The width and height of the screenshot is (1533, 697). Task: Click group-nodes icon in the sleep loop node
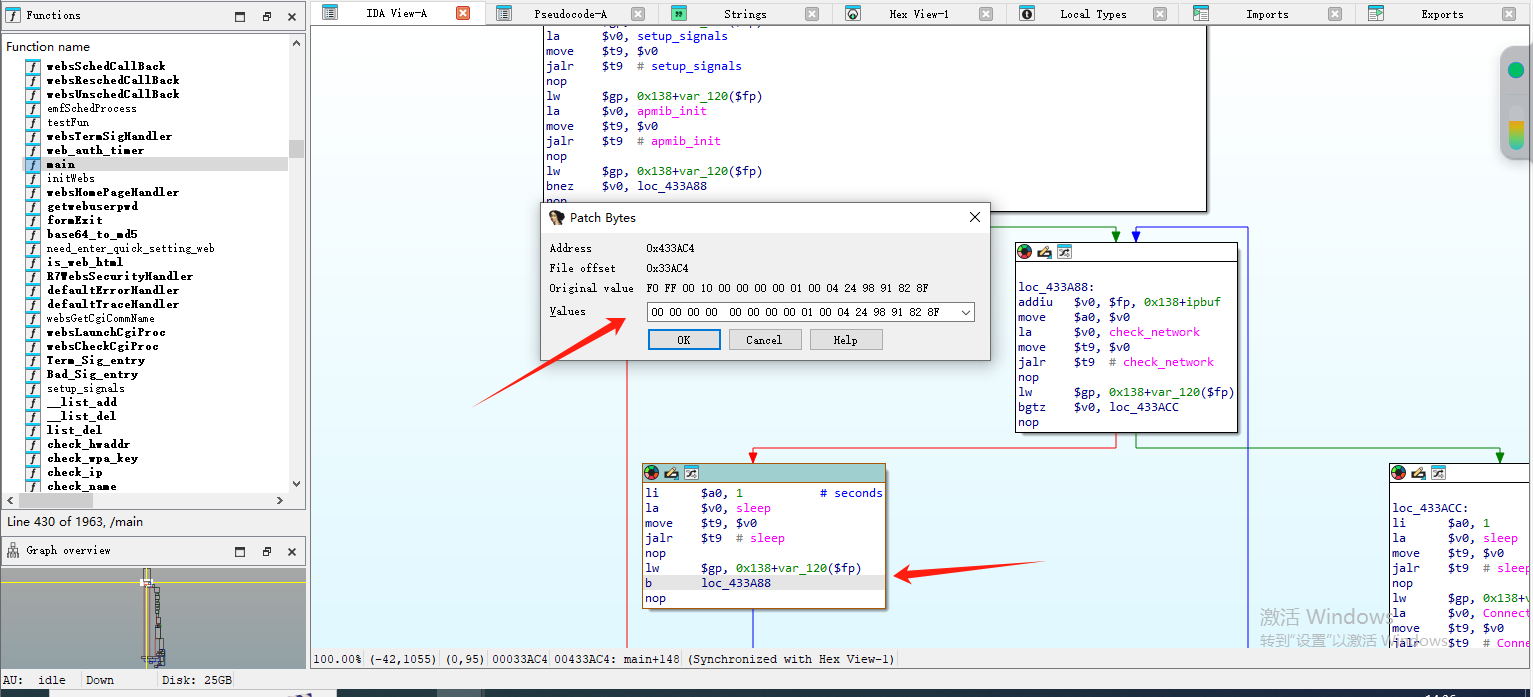tap(690, 473)
